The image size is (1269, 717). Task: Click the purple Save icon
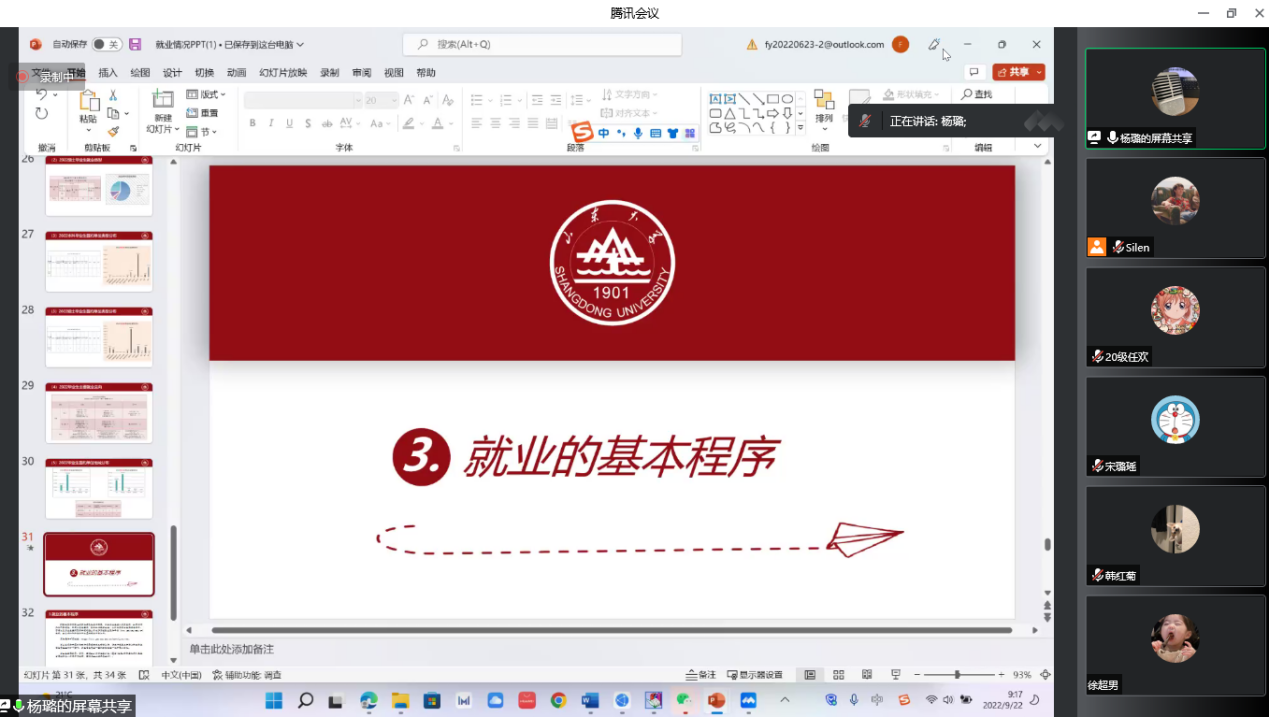[135, 44]
